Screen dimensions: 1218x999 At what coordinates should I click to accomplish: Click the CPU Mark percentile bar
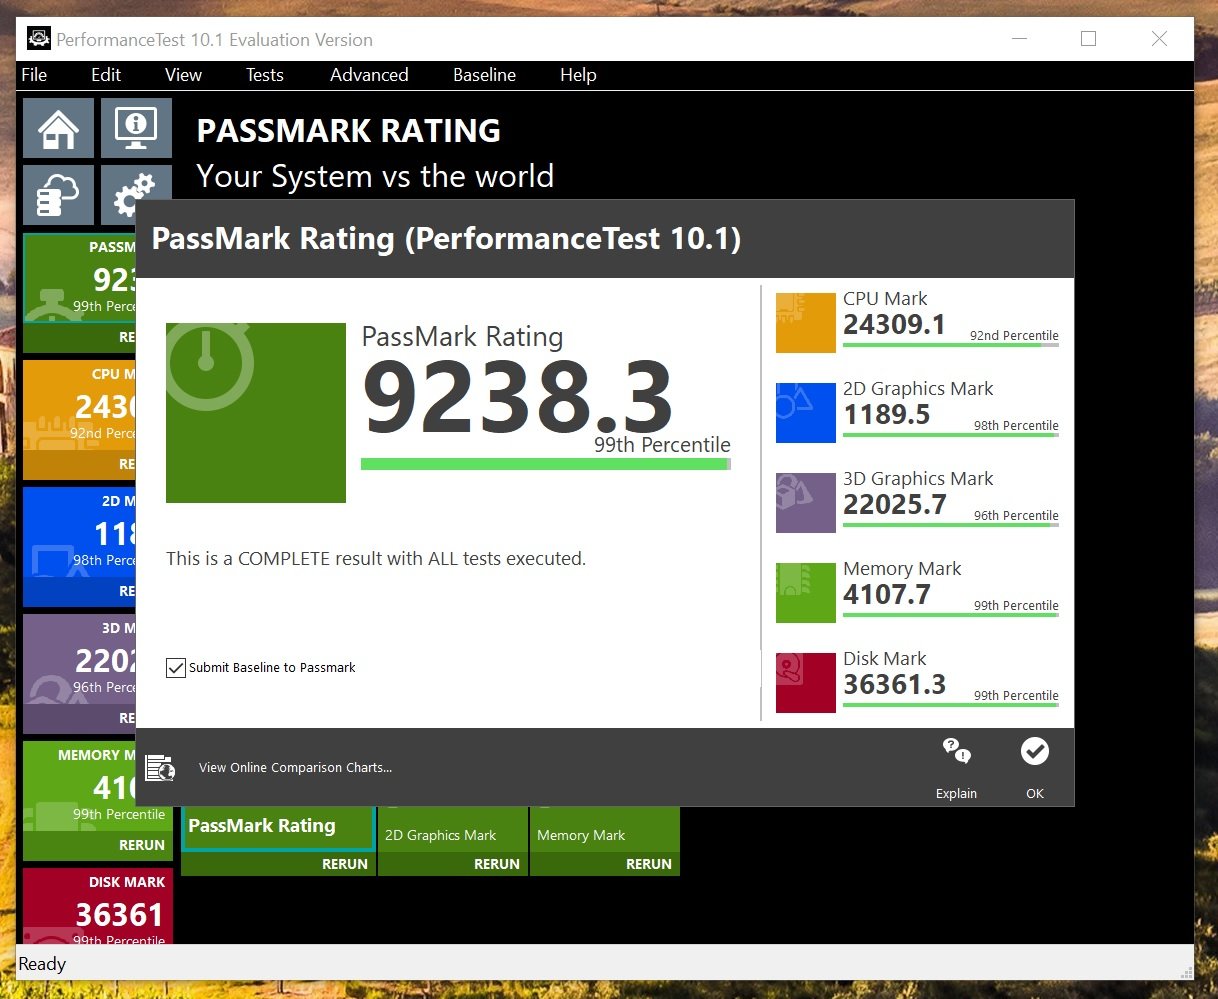[950, 345]
